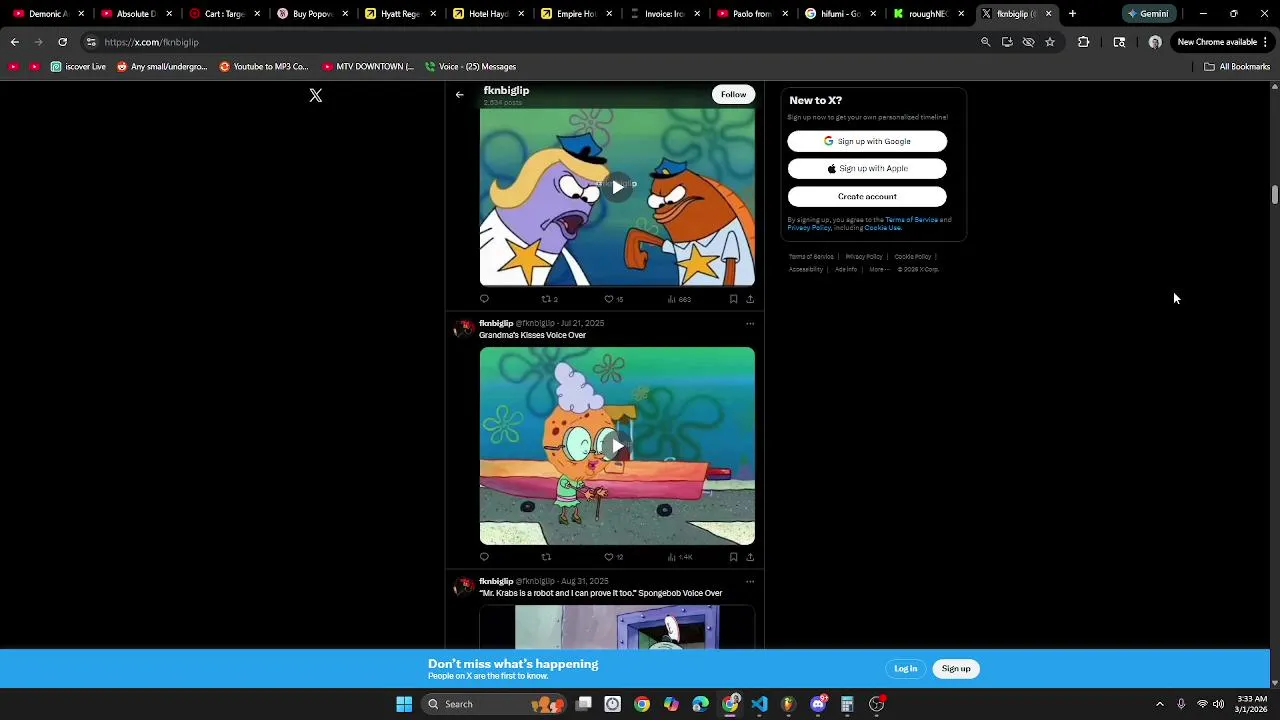The height and width of the screenshot is (720, 1280).
Task: Expand the More footer options
Action: (x=878, y=269)
